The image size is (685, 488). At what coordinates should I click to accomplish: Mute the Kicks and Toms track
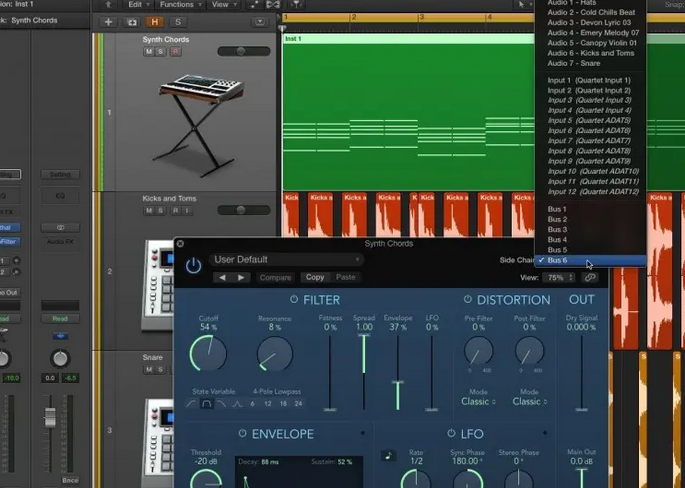[149, 211]
